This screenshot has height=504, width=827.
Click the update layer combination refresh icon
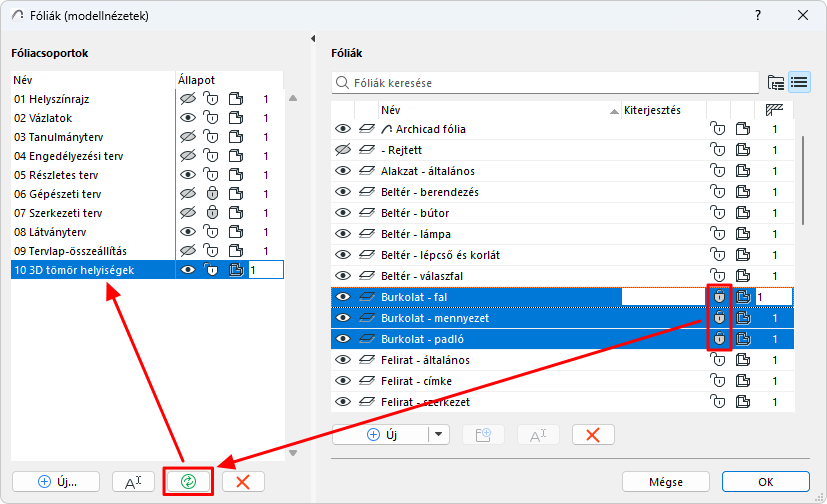pyautogui.click(x=187, y=481)
